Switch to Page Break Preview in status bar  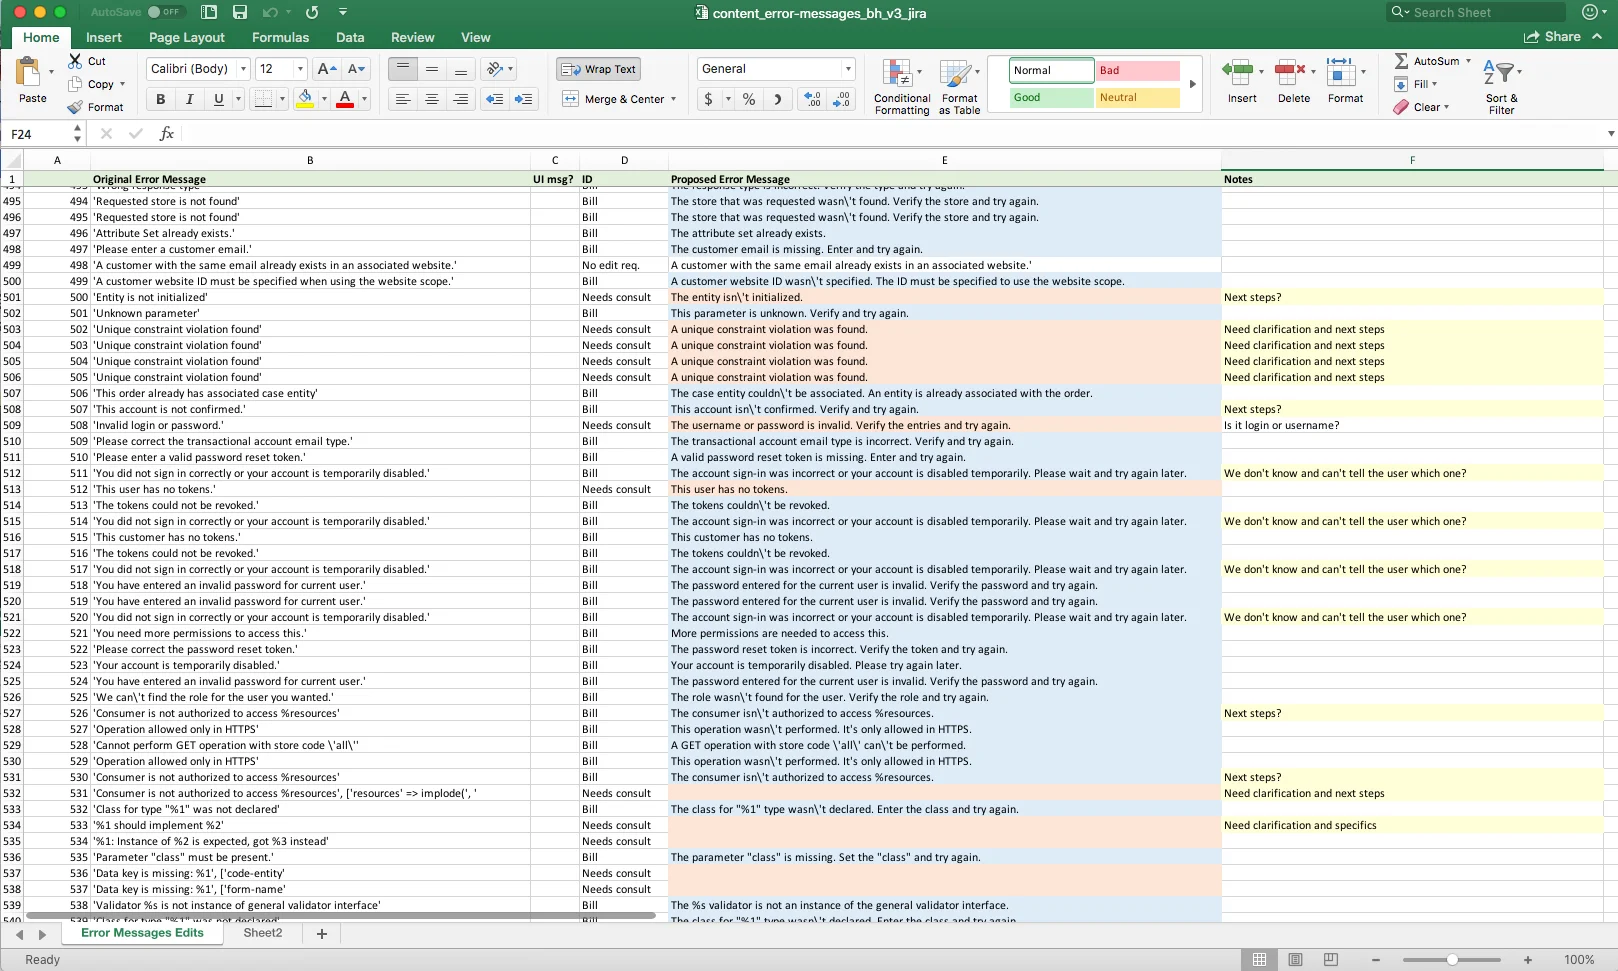tap(1331, 959)
